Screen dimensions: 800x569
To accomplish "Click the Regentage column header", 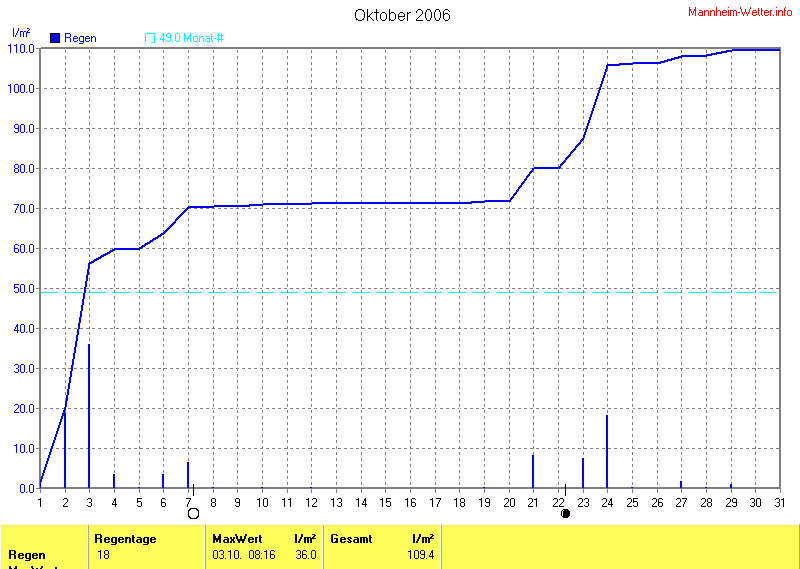I will [125, 539].
